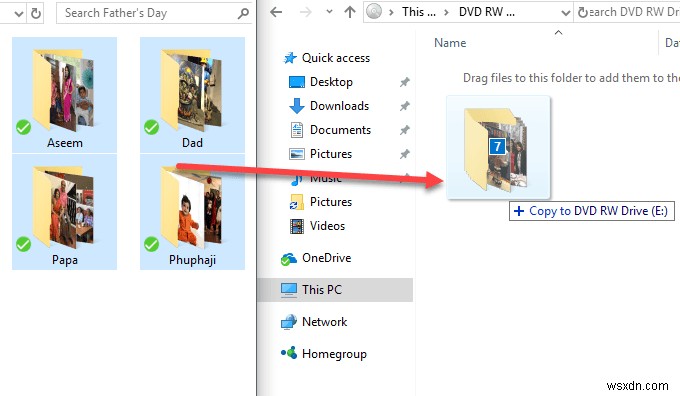Sort by the Name column header
This screenshot has height=396, width=680.
click(x=450, y=43)
